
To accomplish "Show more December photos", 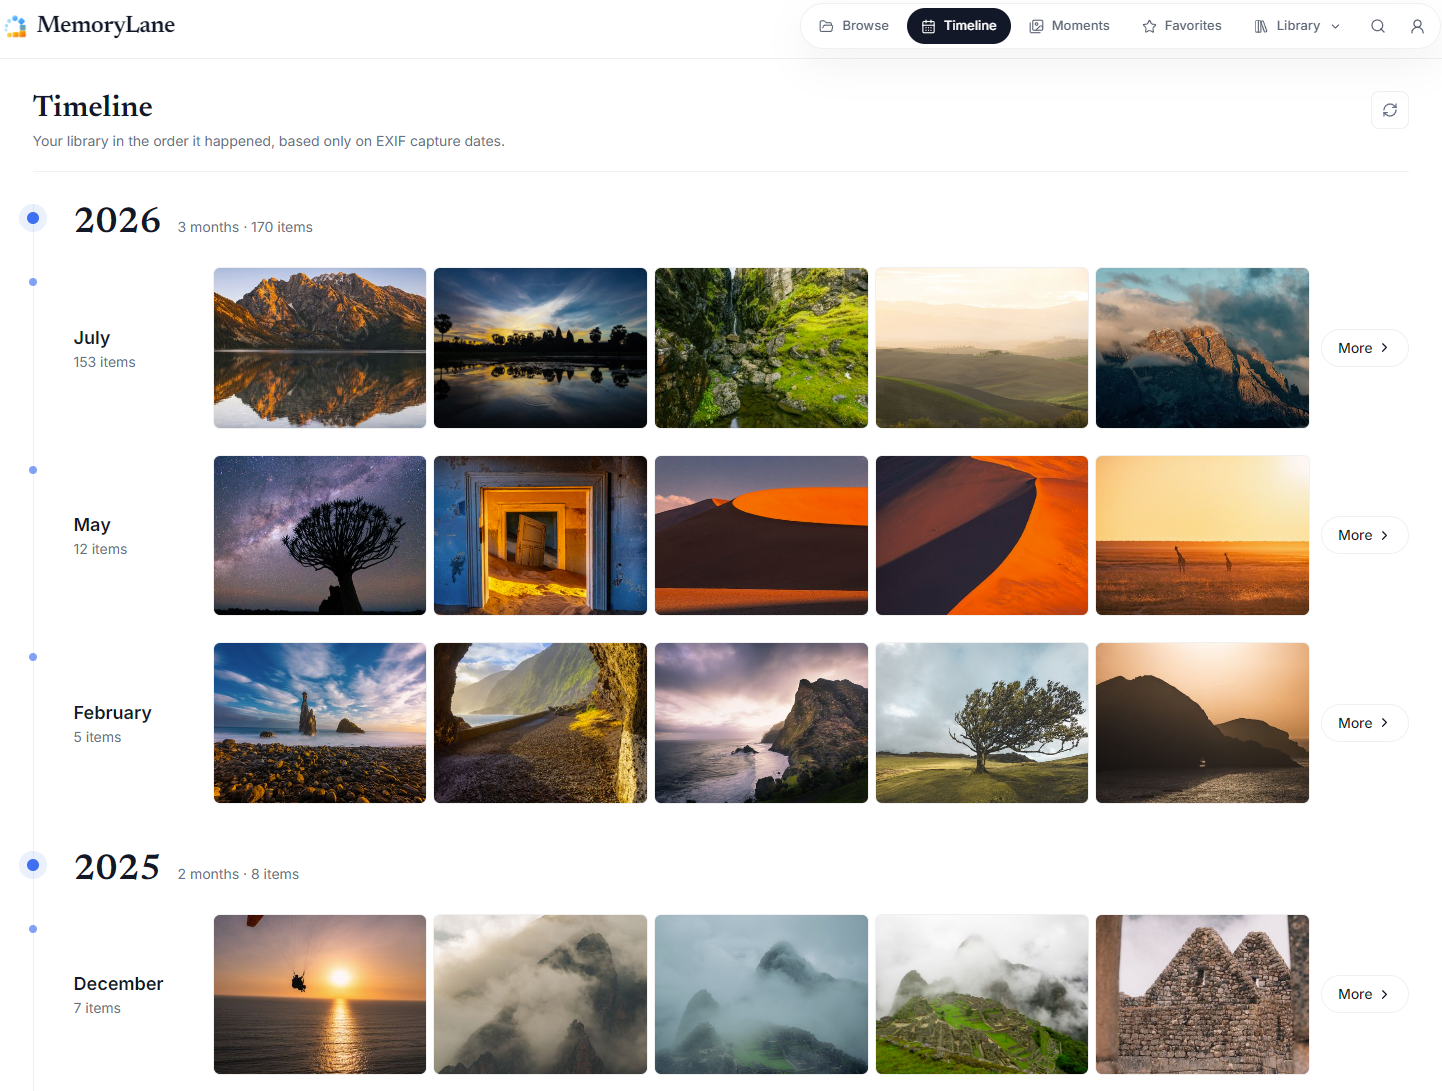I will tap(1364, 994).
